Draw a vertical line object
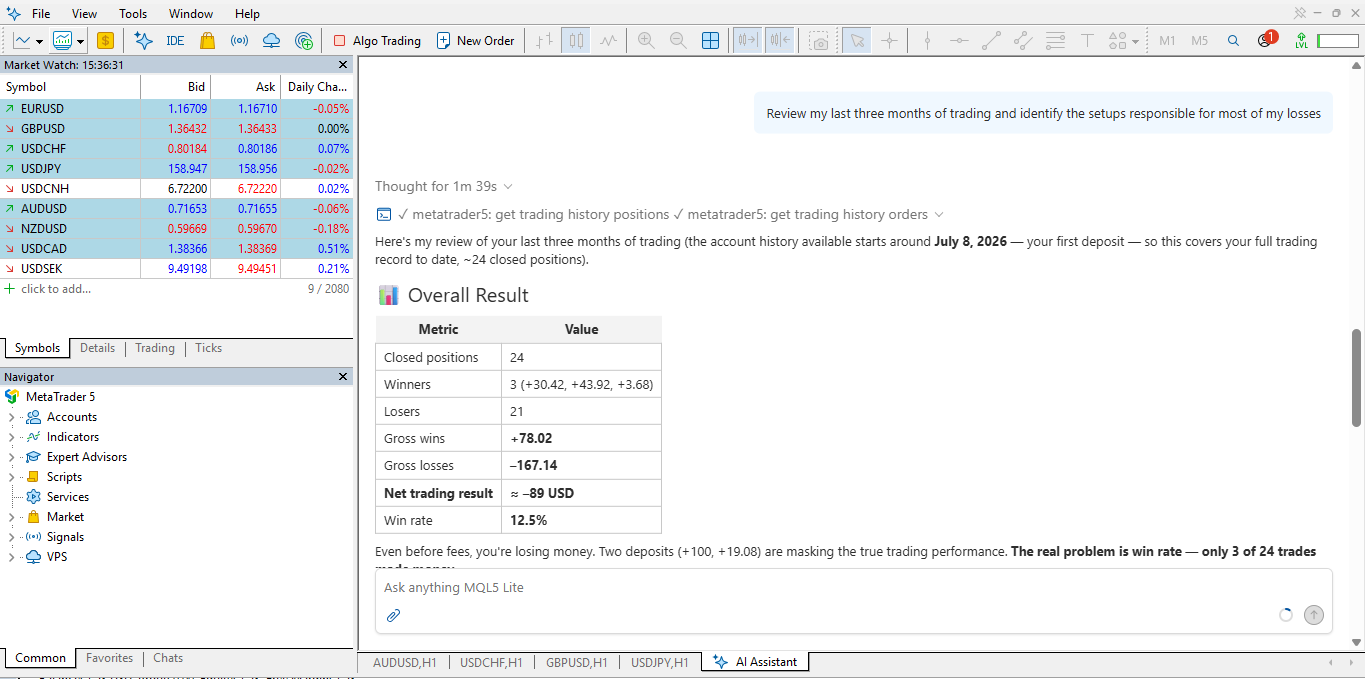The width and height of the screenshot is (1365, 679). pos(927,41)
